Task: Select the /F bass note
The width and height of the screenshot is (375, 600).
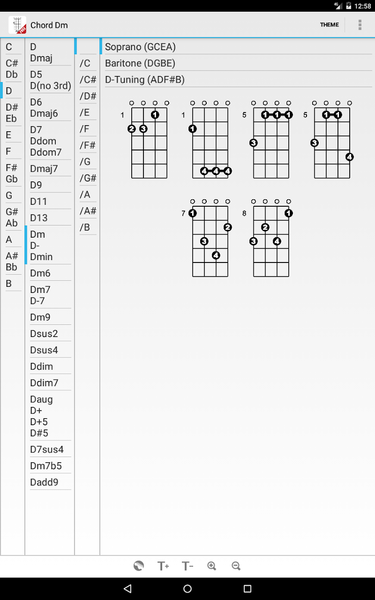Action: (x=88, y=129)
